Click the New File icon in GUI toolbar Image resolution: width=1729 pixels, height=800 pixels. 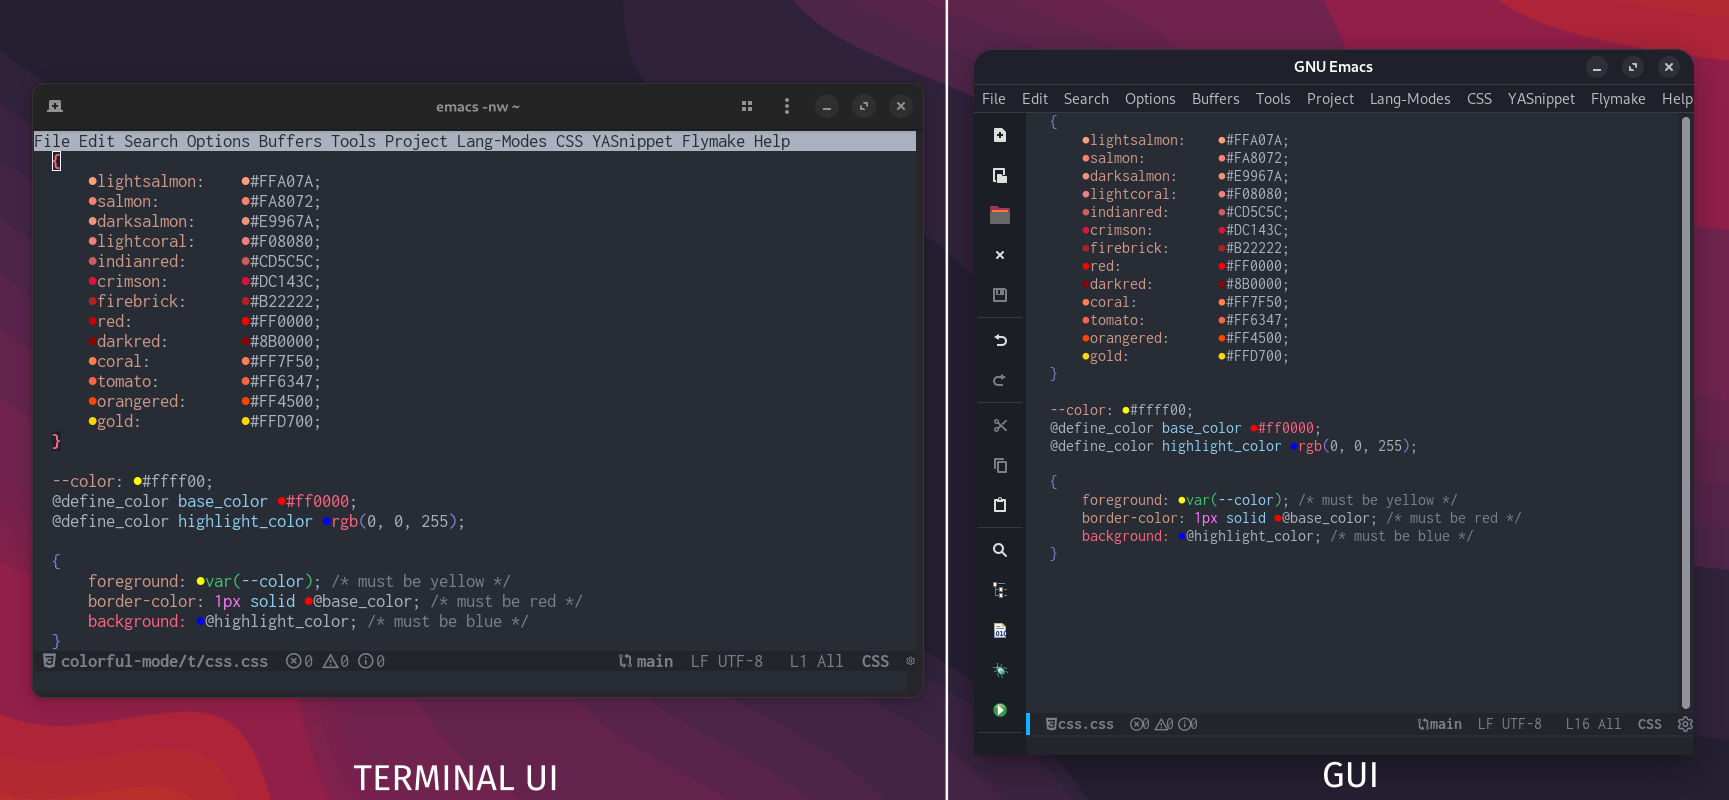(1000, 135)
